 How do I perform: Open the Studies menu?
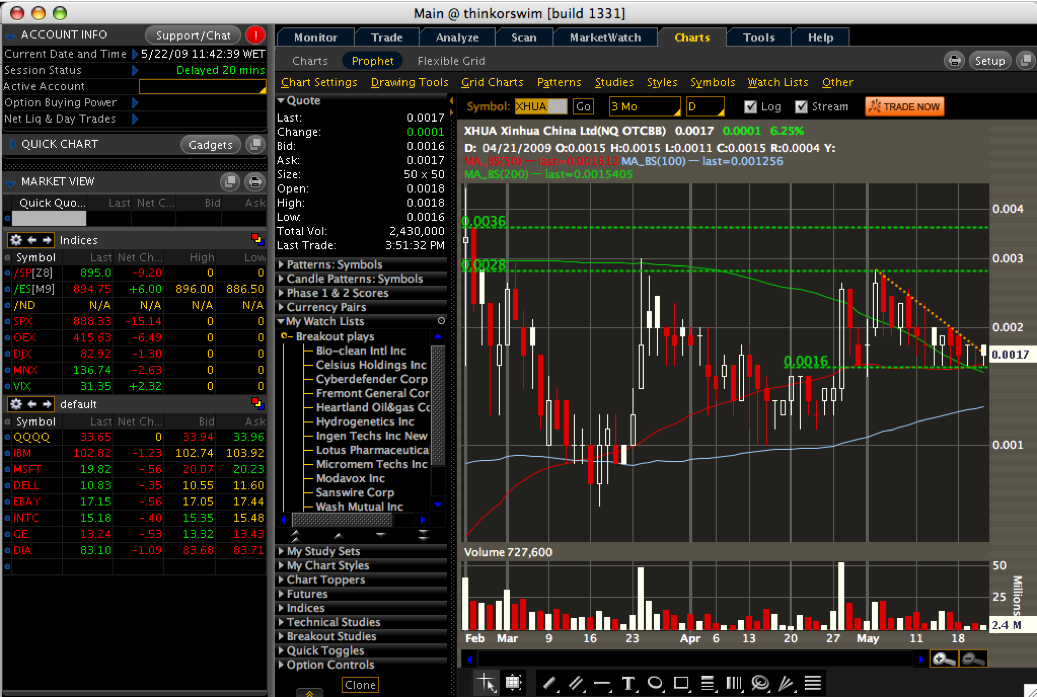[x=614, y=82]
